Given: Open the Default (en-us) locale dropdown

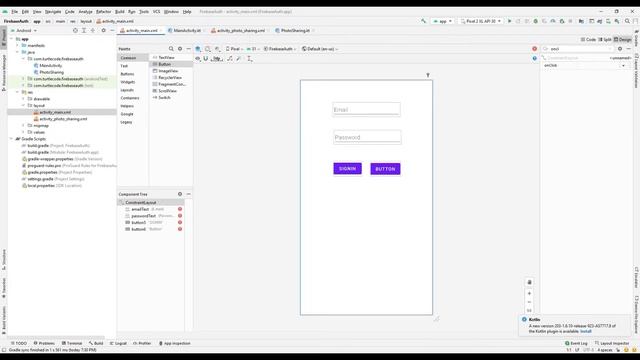Looking at the screenshot, I should (320, 49).
